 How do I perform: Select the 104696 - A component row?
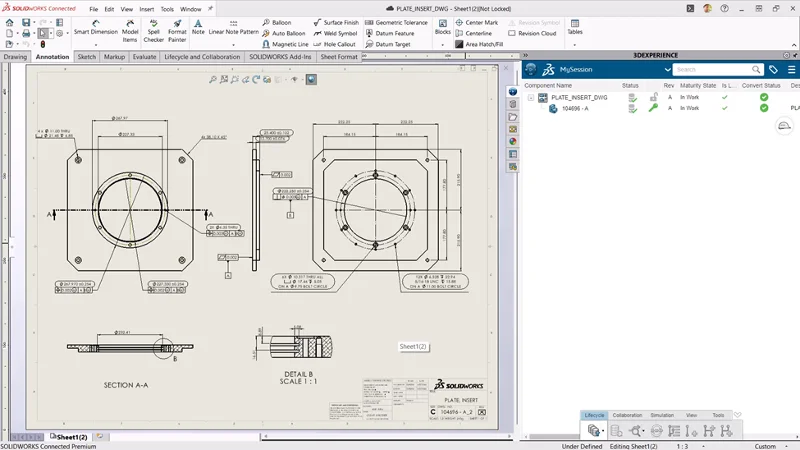[573, 108]
